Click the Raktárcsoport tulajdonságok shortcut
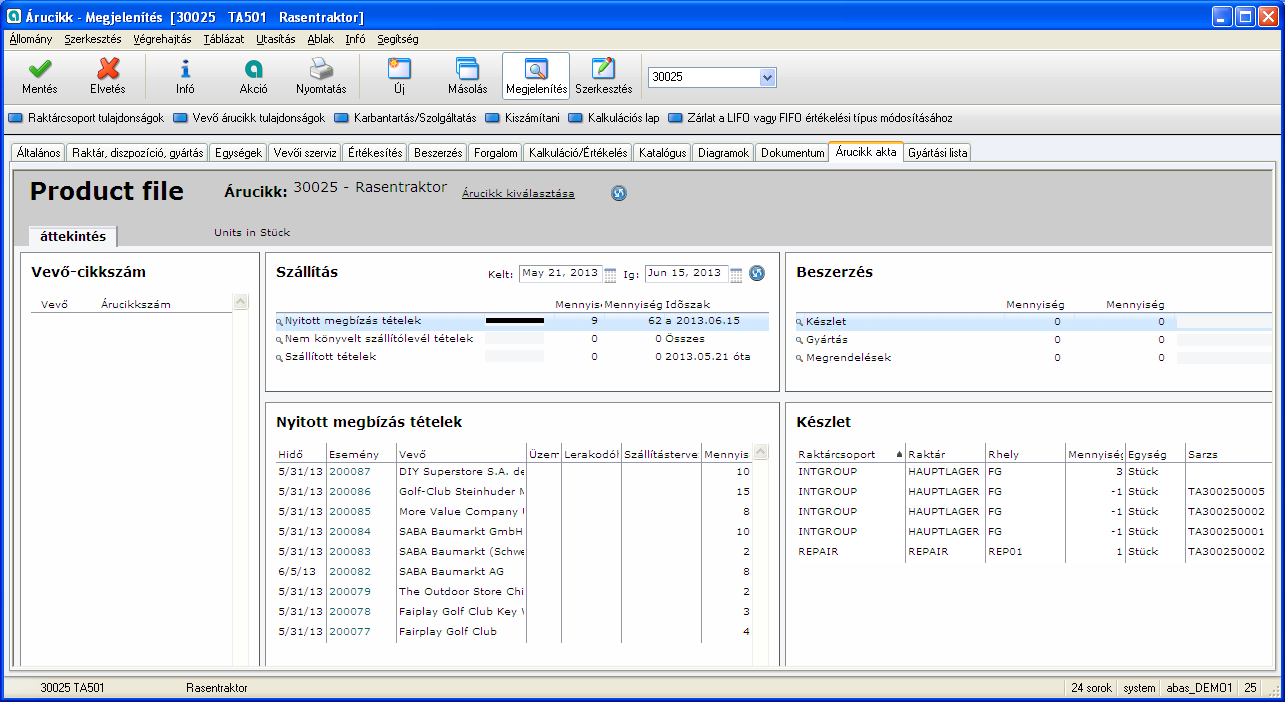The image size is (1285, 702). 86,118
